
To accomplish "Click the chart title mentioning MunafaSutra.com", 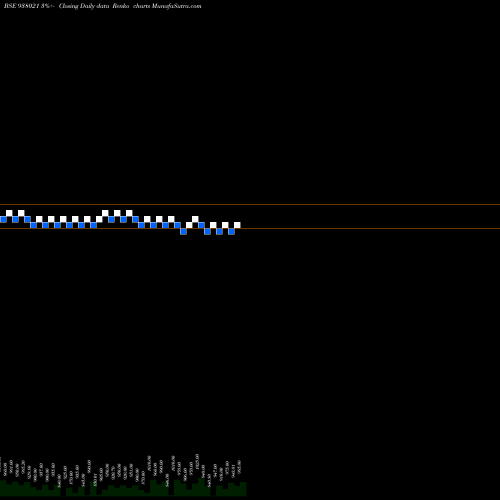I will coord(103,6).
